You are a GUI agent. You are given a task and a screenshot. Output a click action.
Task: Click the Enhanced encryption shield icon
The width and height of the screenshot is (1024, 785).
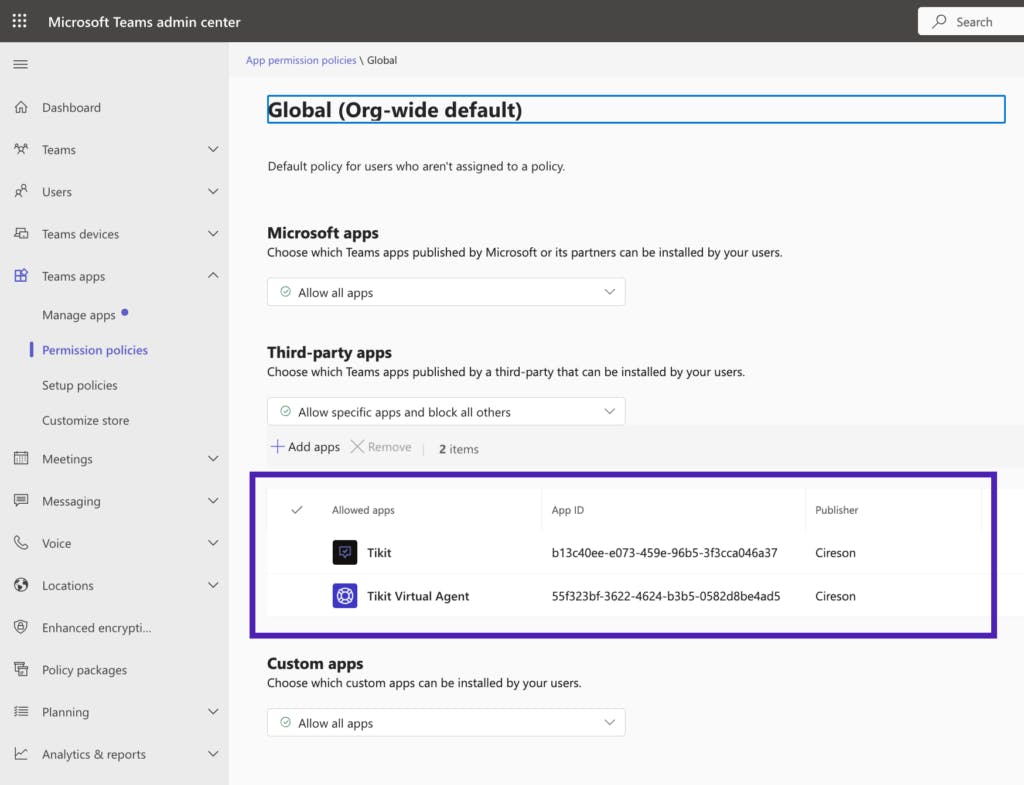(21, 628)
